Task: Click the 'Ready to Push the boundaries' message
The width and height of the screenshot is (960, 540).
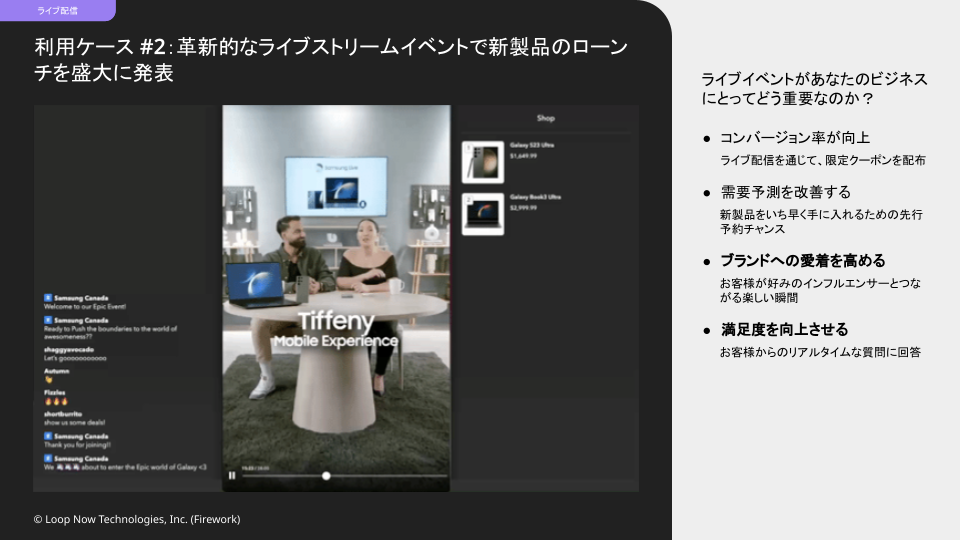Action: [110, 332]
